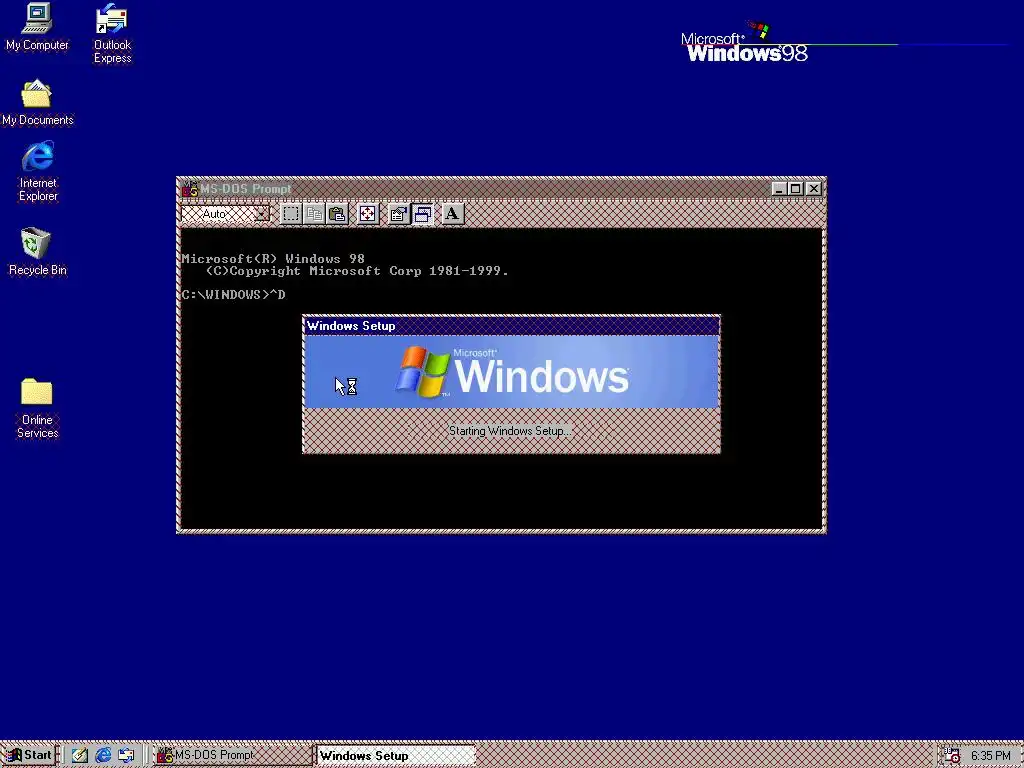Maximize the MS-DOS Prompt window
This screenshot has height=768, width=1024.
pyautogui.click(x=795, y=189)
